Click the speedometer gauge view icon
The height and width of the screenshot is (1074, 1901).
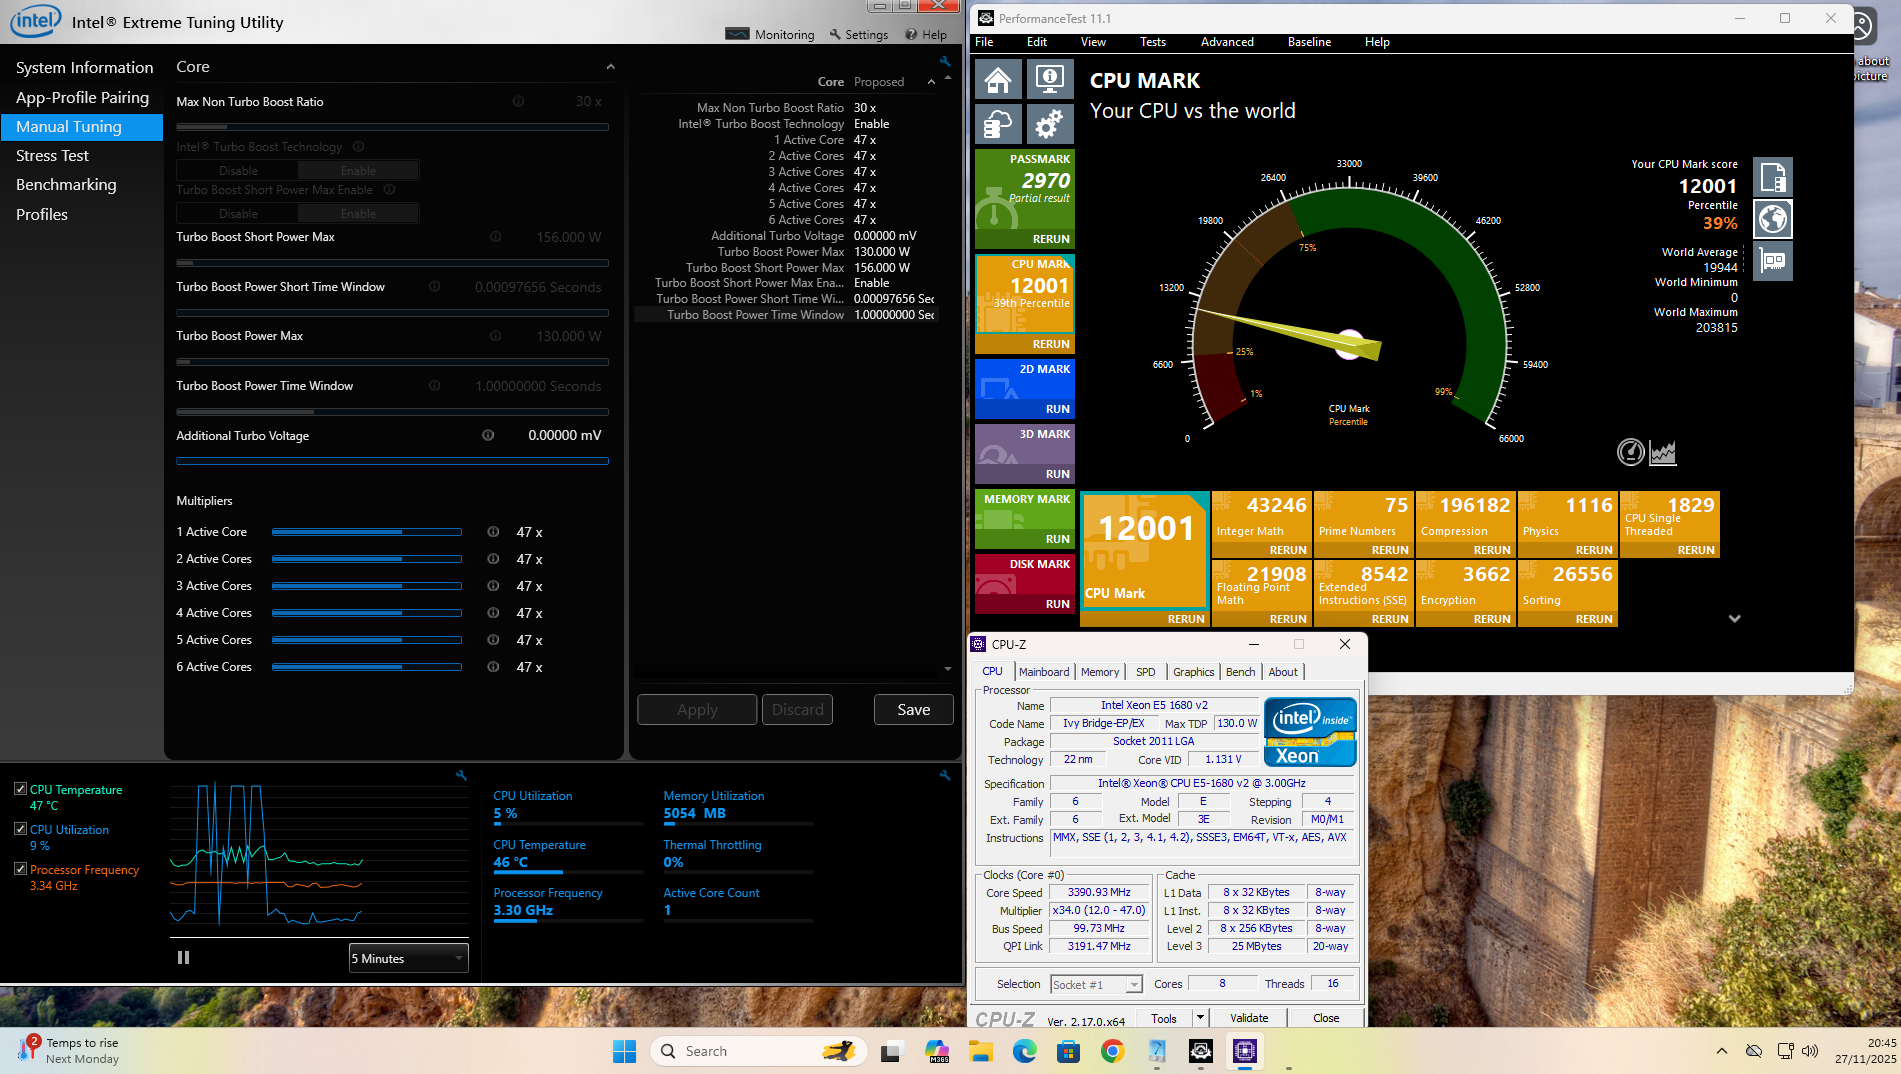click(x=1630, y=453)
